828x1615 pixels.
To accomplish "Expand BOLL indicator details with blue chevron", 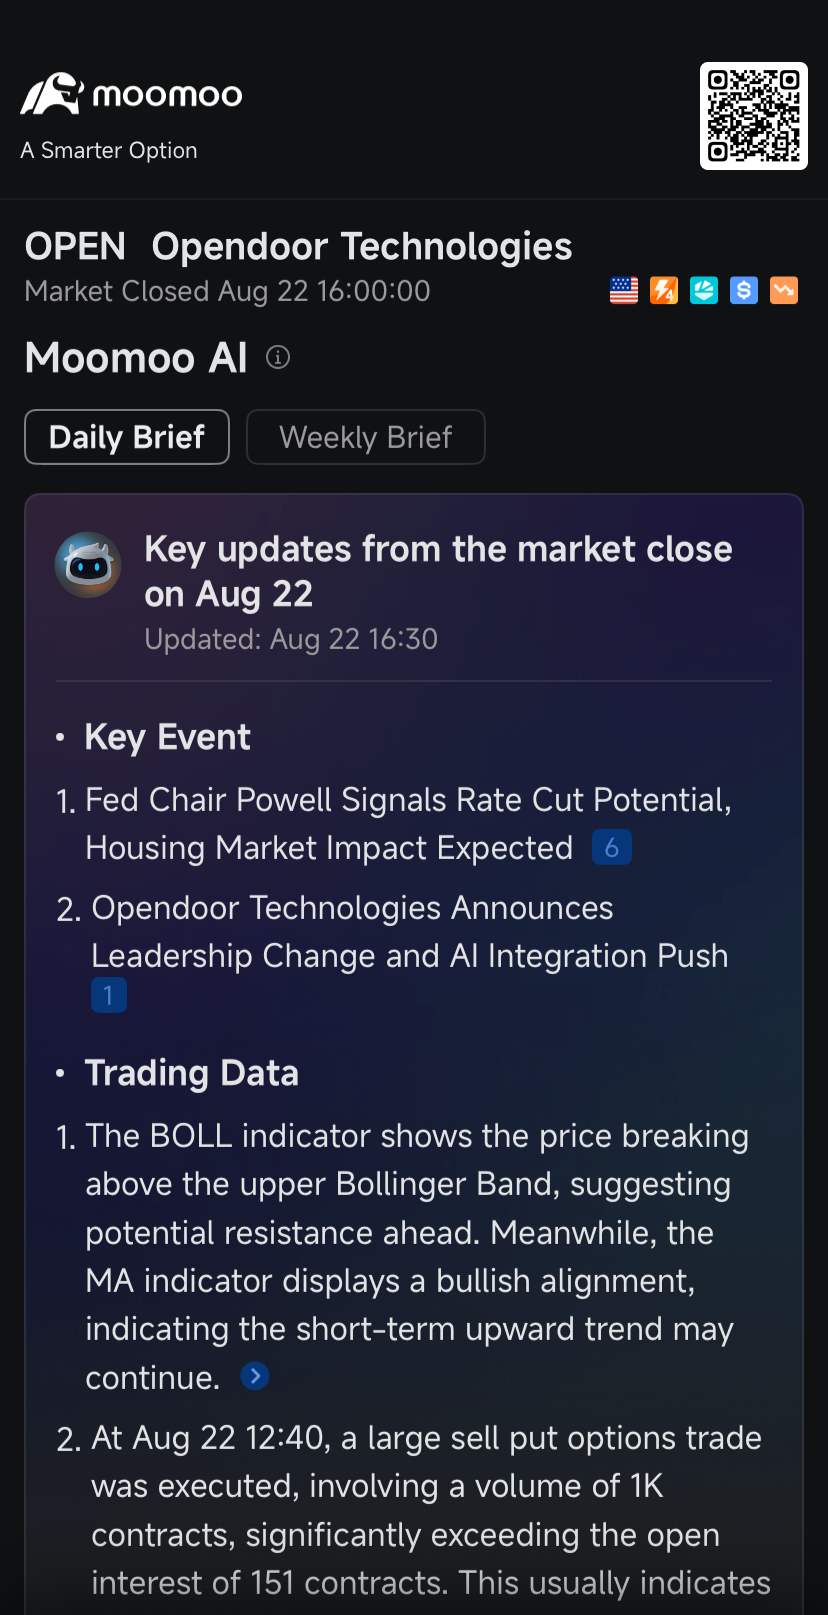I will (x=255, y=1377).
